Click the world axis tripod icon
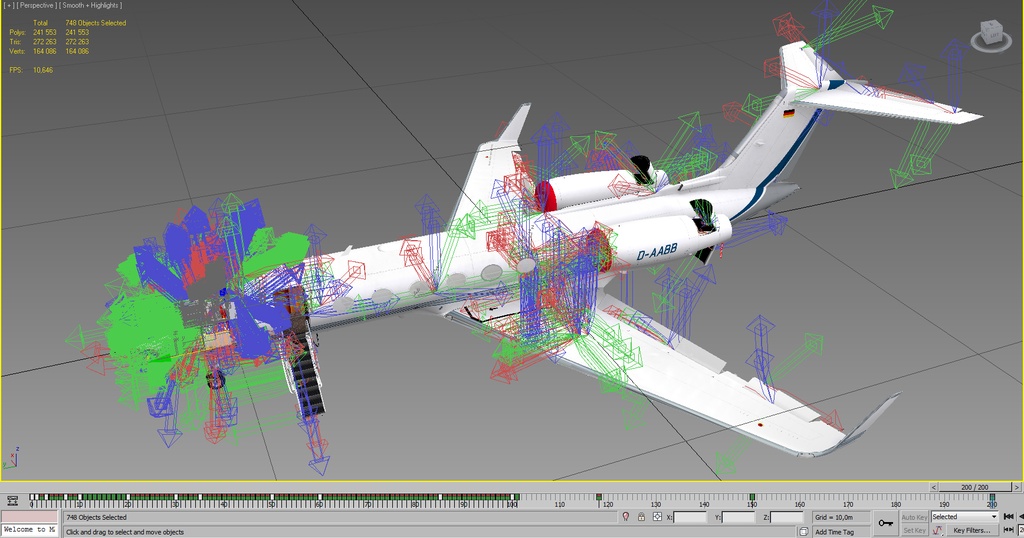 click(11, 457)
